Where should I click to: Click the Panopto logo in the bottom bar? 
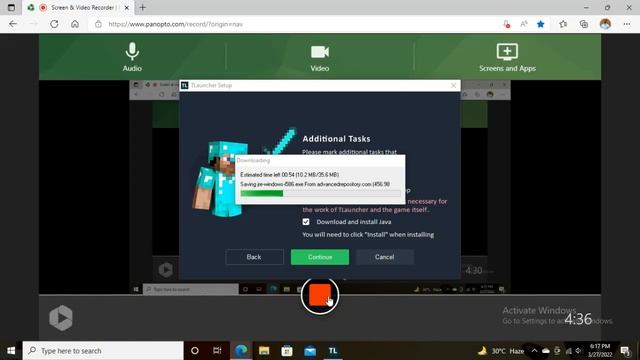61,318
